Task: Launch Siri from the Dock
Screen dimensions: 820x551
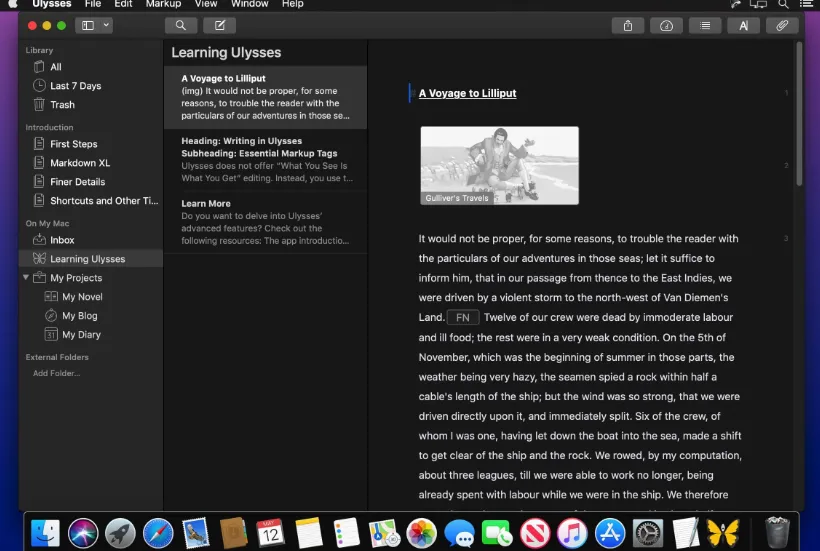Action: coord(83,533)
